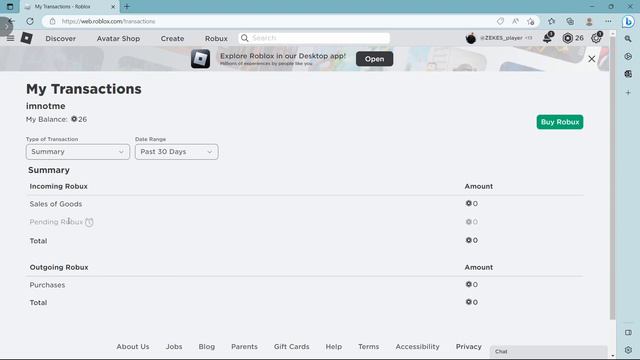Click Open on the Desktop app banner
Screen dimensions: 640x360
point(374,59)
